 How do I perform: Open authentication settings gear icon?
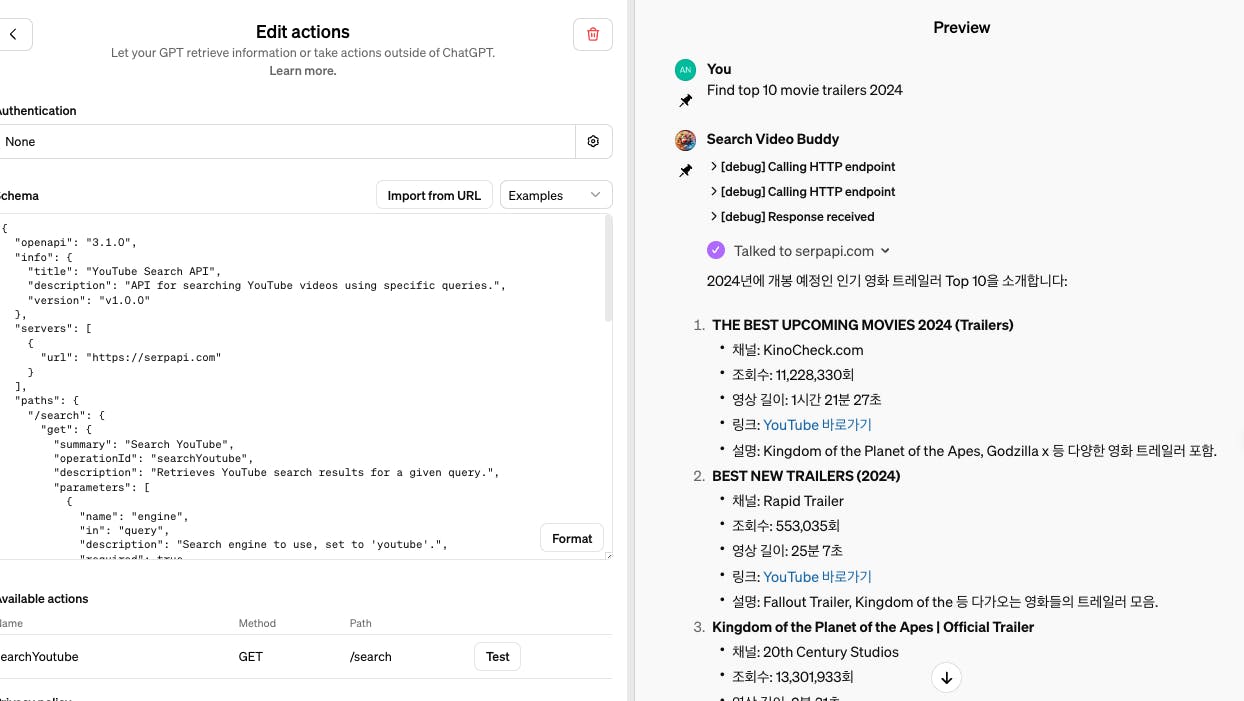593,142
